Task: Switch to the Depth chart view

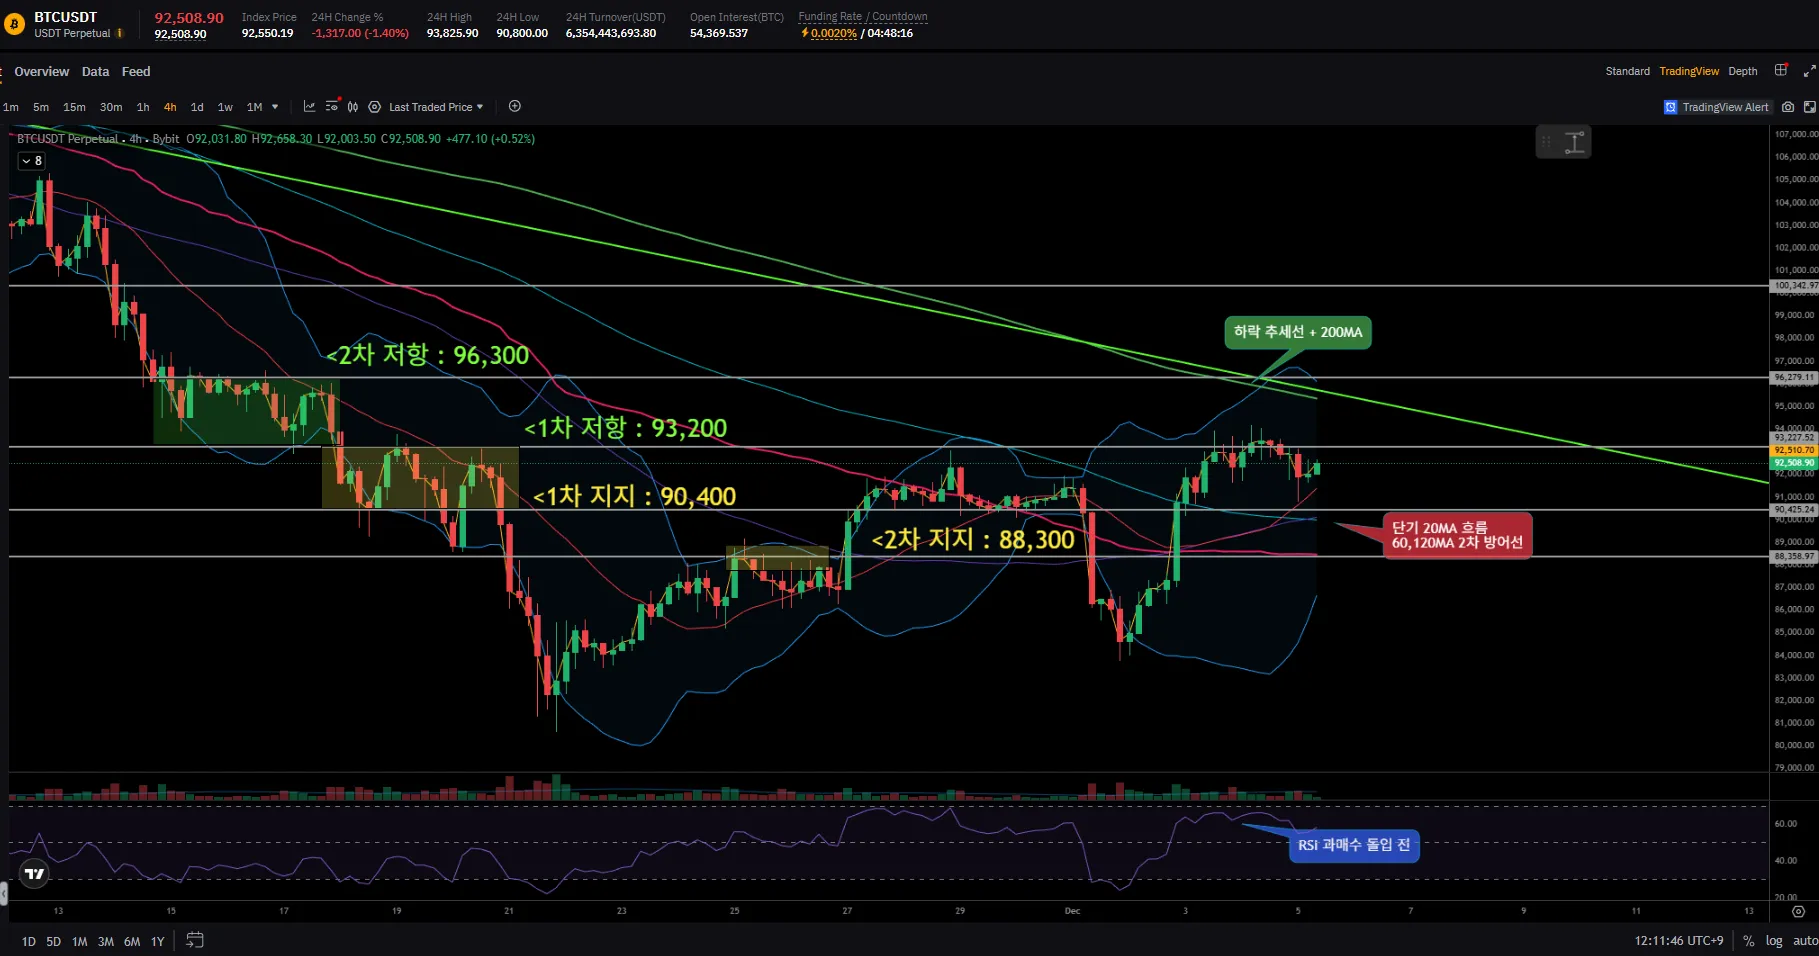Action: tap(1742, 71)
